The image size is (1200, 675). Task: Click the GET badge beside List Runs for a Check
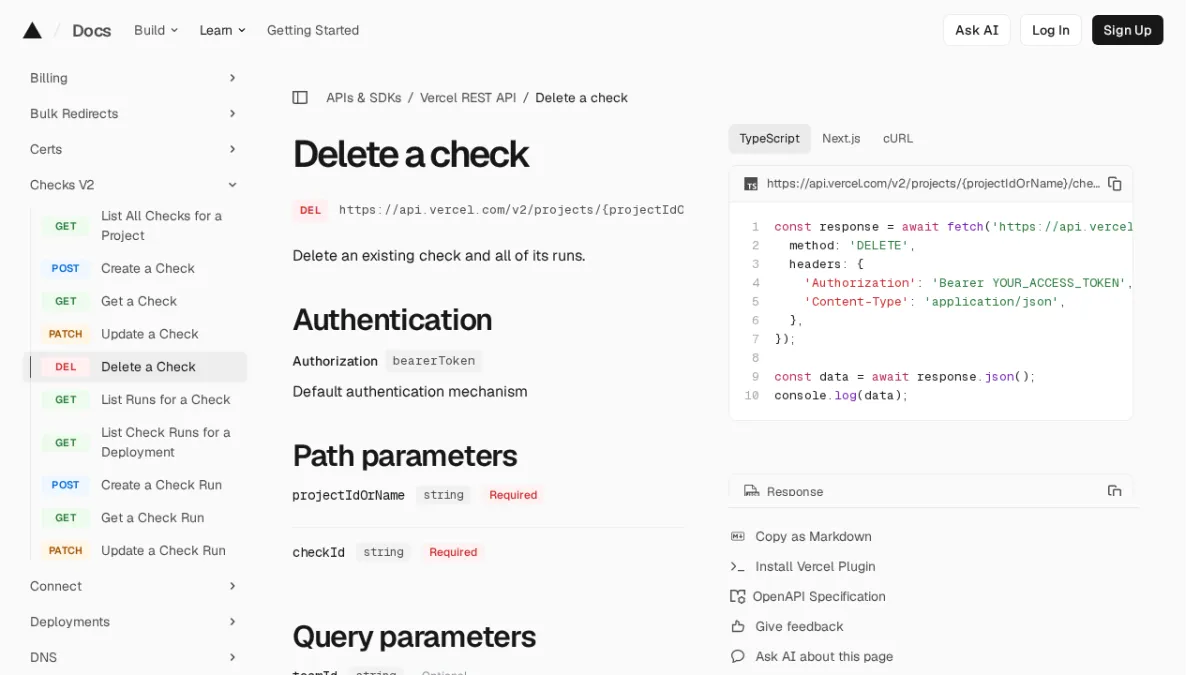[x=66, y=400]
